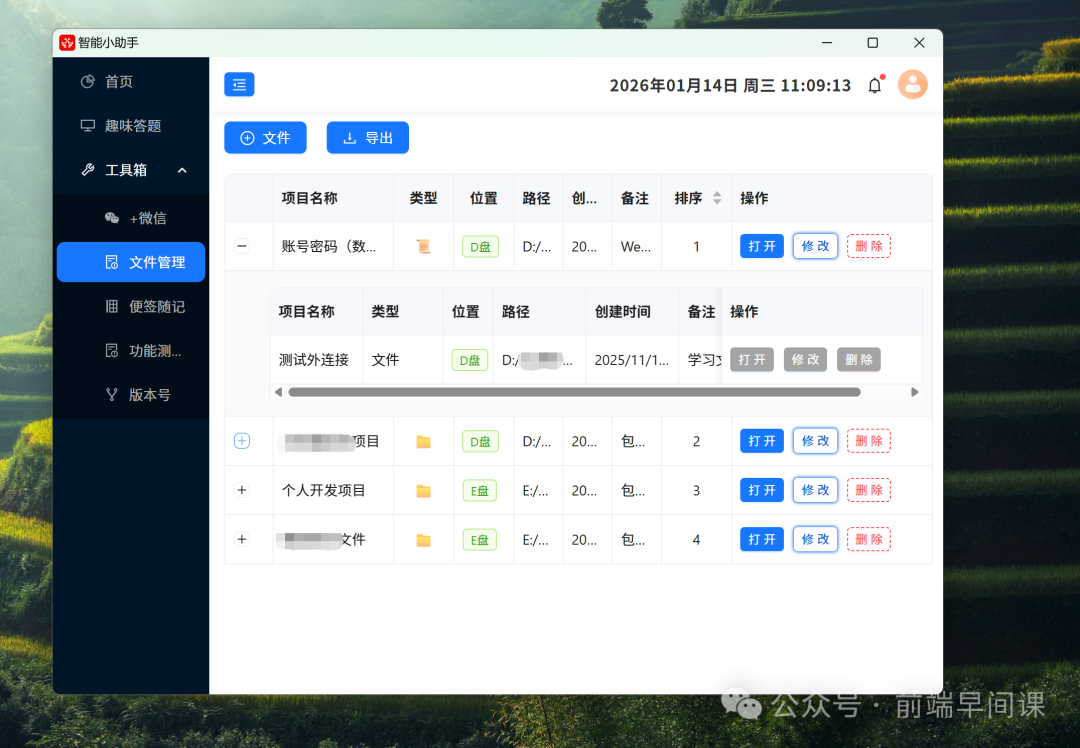Click 修改 for 账号密码 row
The image size is (1080, 748).
816,246
